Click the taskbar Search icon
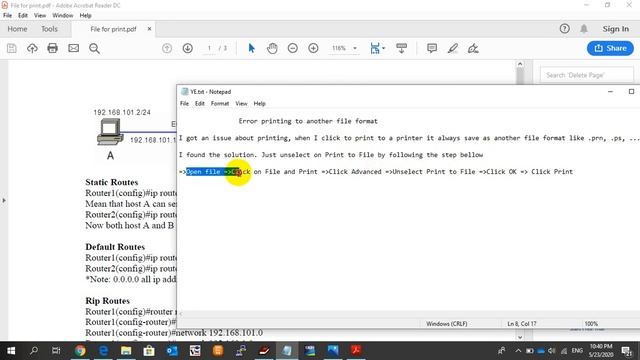This screenshot has height=360, width=640. (34, 351)
